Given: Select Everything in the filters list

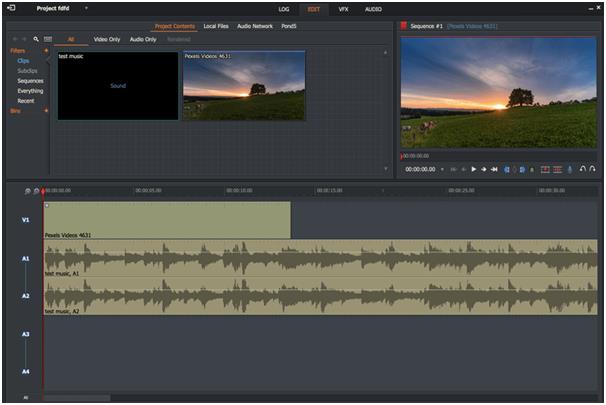Looking at the screenshot, I should (30, 91).
